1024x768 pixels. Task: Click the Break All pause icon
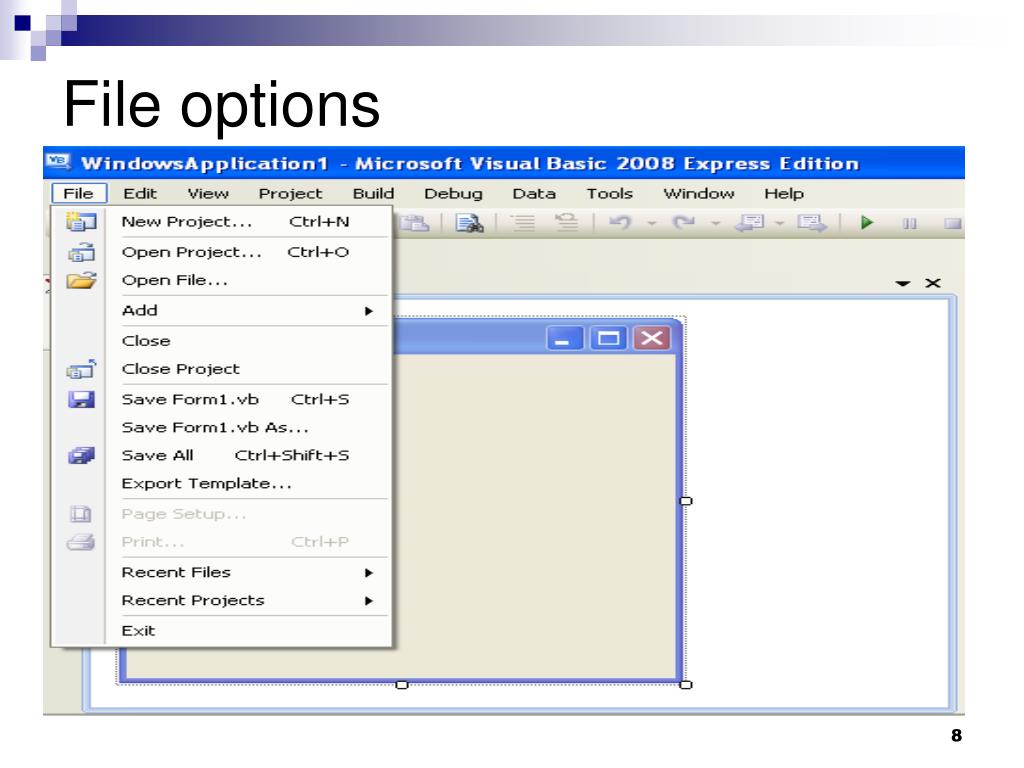909,224
